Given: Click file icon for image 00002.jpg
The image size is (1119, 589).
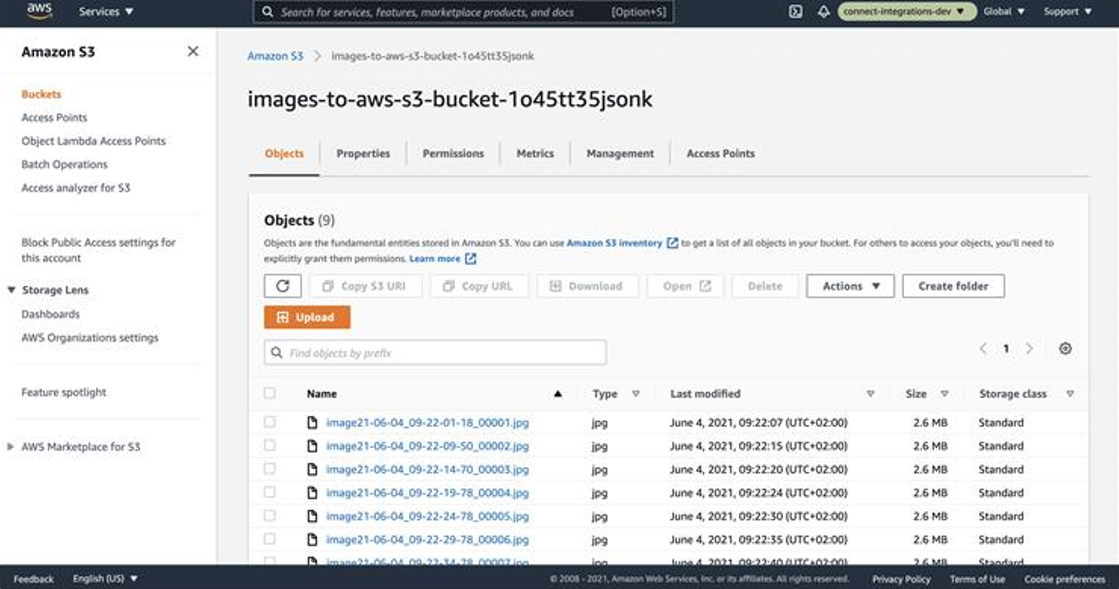Looking at the screenshot, I should pyautogui.click(x=312, y=446).
